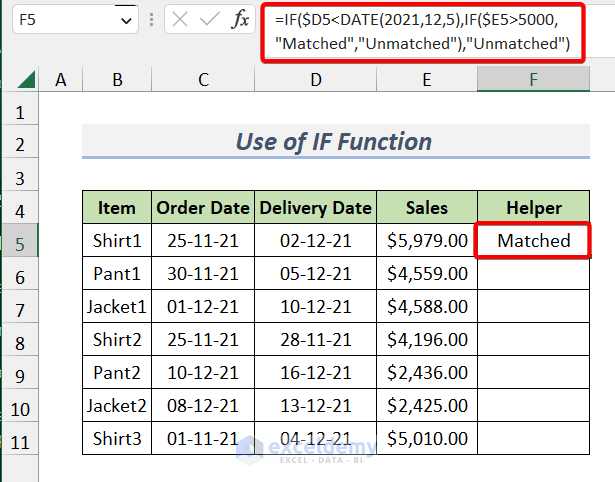Select column F header
615x482 pixels.
pos(534,80)
